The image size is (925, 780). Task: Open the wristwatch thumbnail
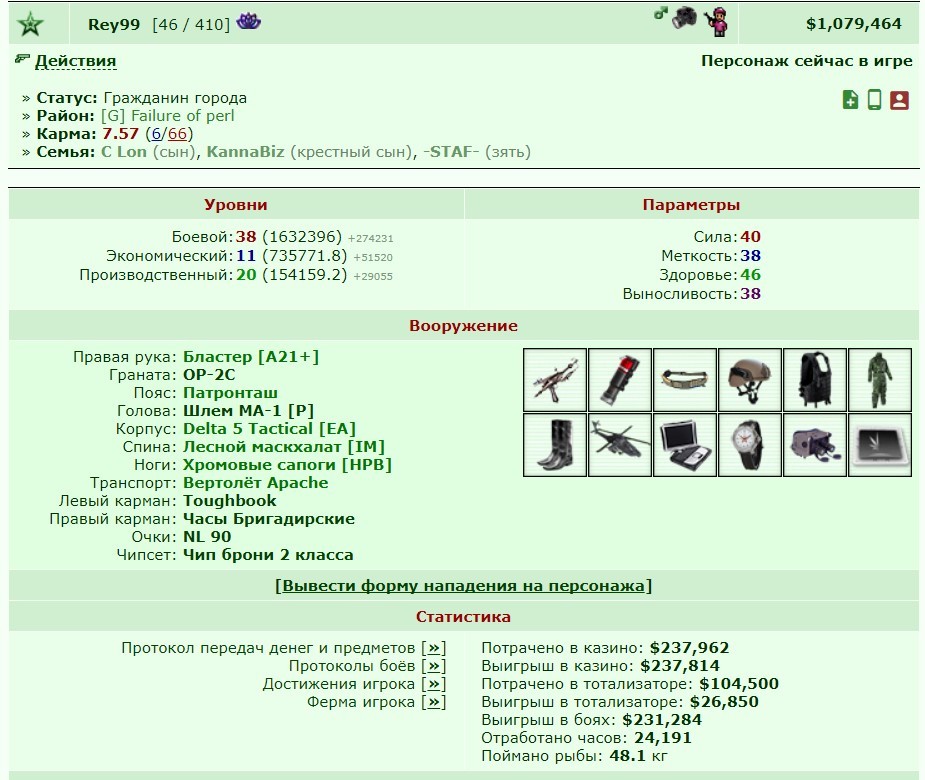(x=749, y=445)
